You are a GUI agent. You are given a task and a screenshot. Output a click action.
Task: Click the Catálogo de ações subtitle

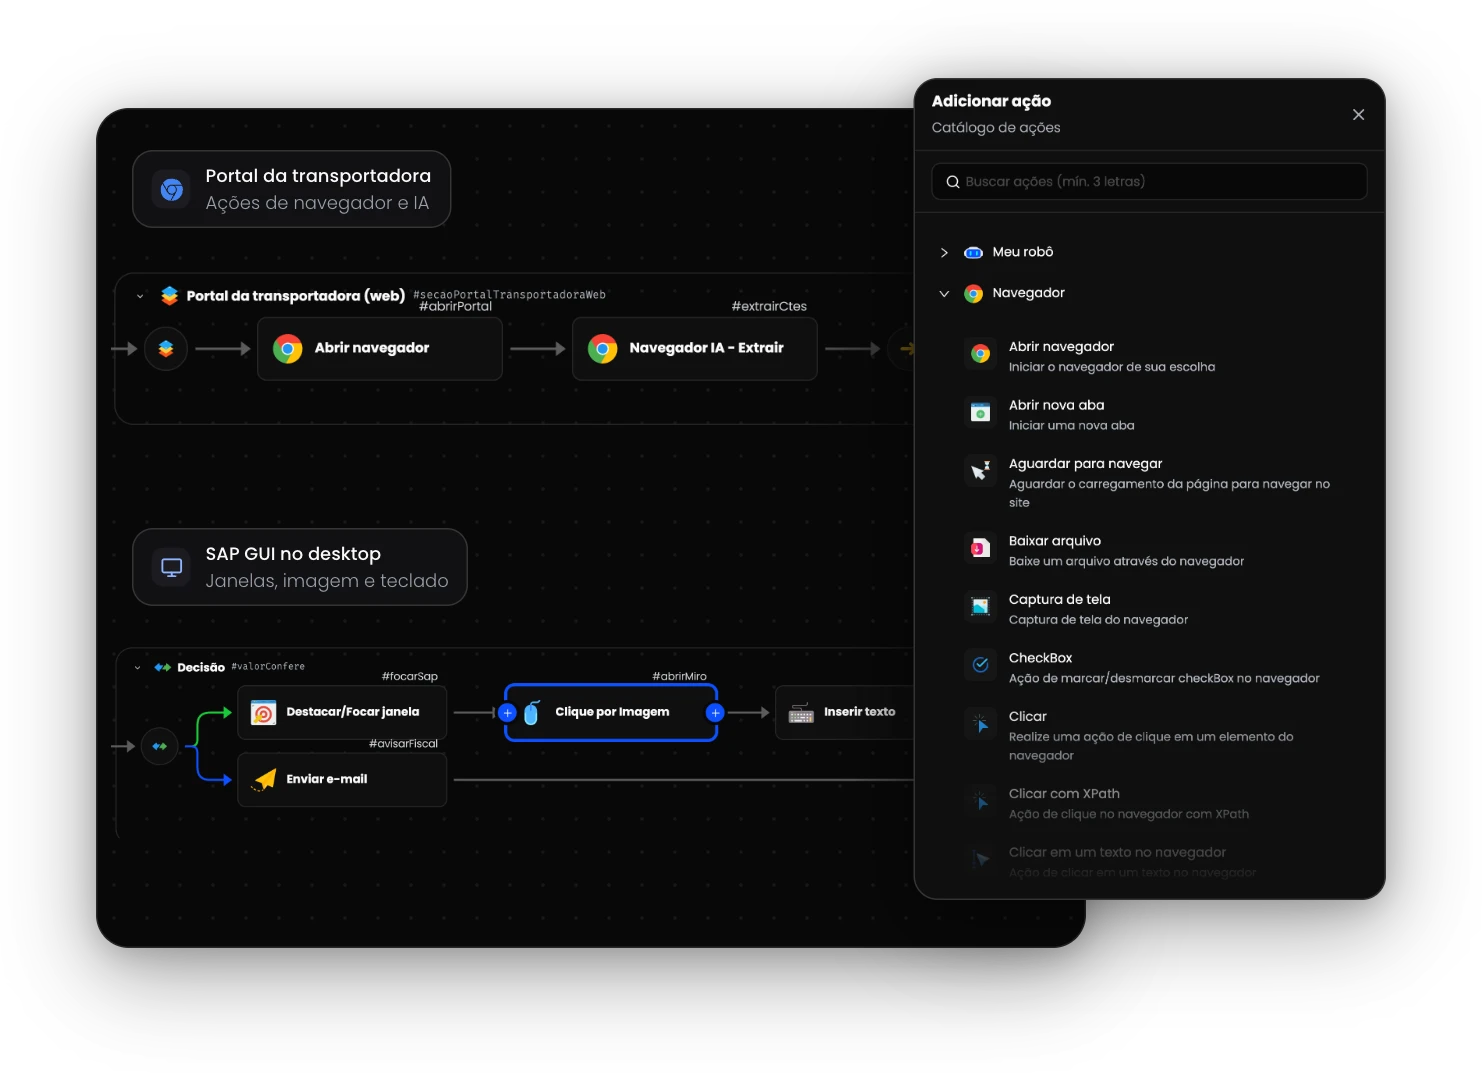click(996, 128)
